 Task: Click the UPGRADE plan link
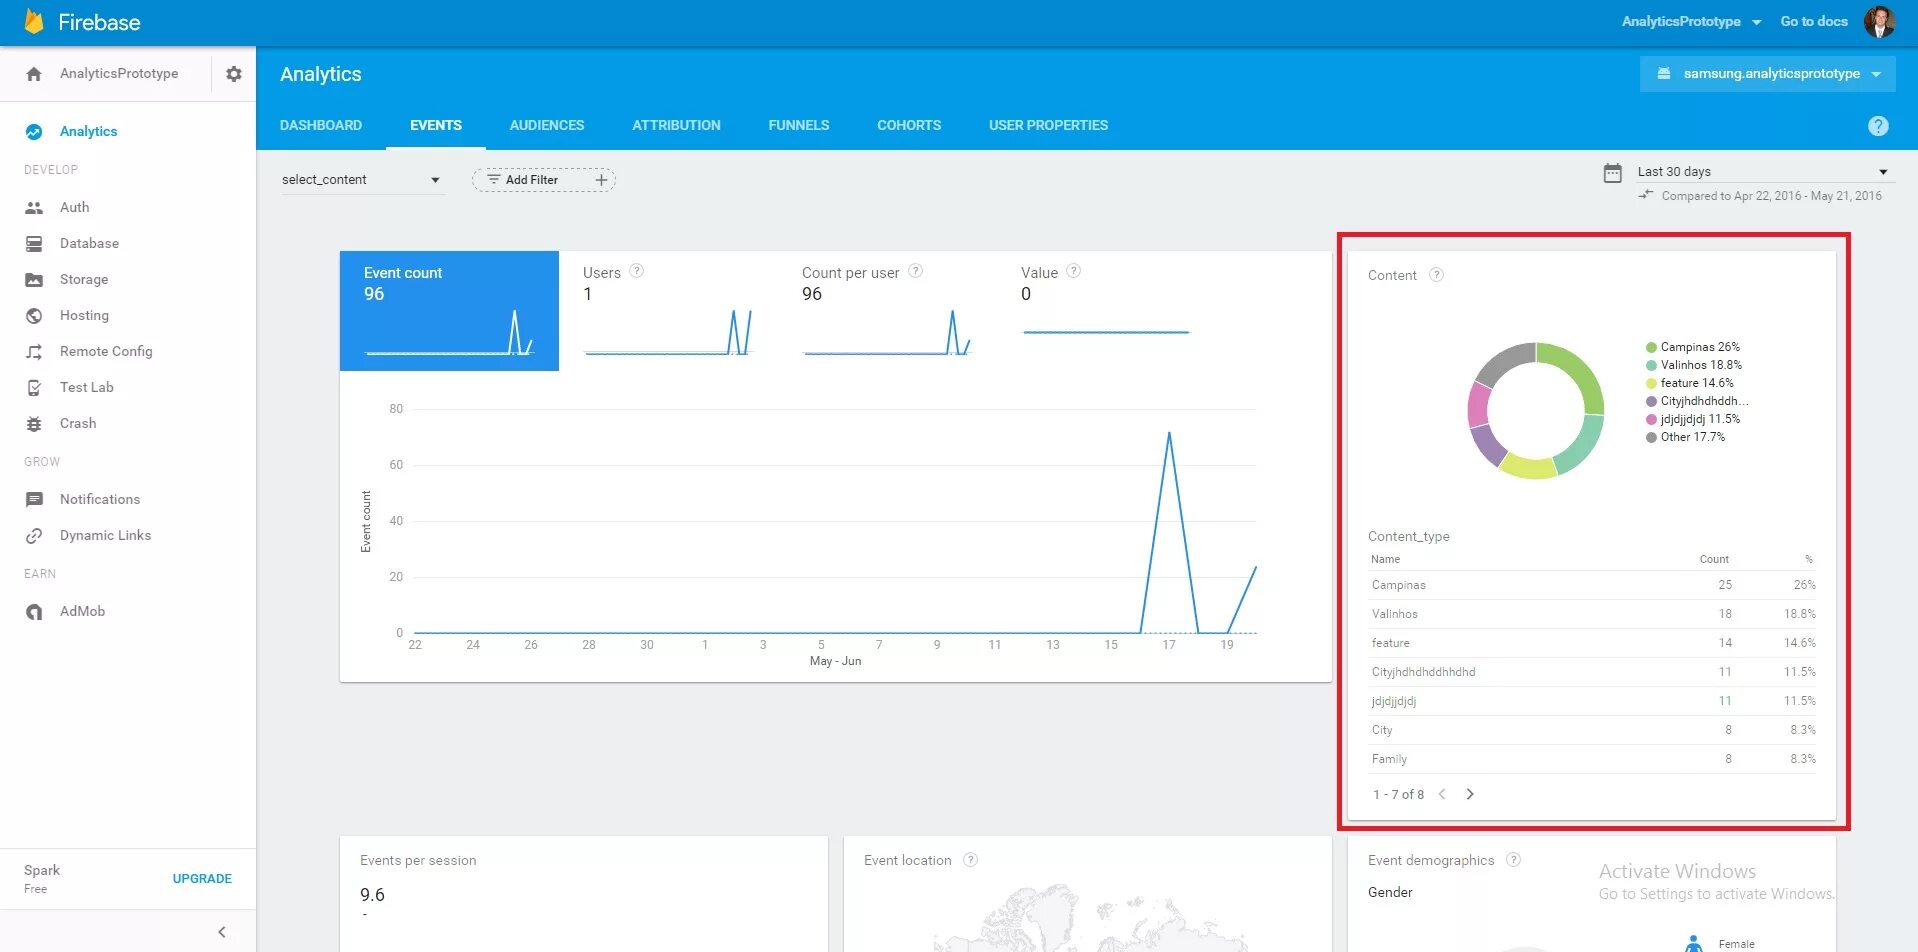202,879
